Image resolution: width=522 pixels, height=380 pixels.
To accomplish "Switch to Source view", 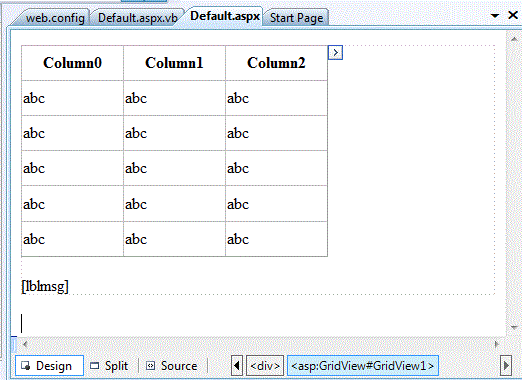I will [172, 366].
